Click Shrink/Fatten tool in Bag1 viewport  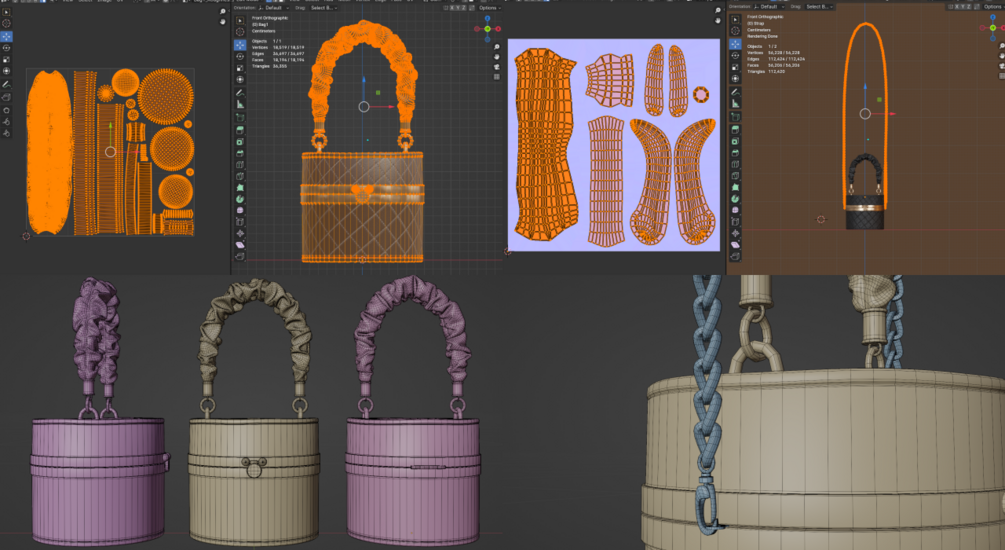(x=240, y=233)
